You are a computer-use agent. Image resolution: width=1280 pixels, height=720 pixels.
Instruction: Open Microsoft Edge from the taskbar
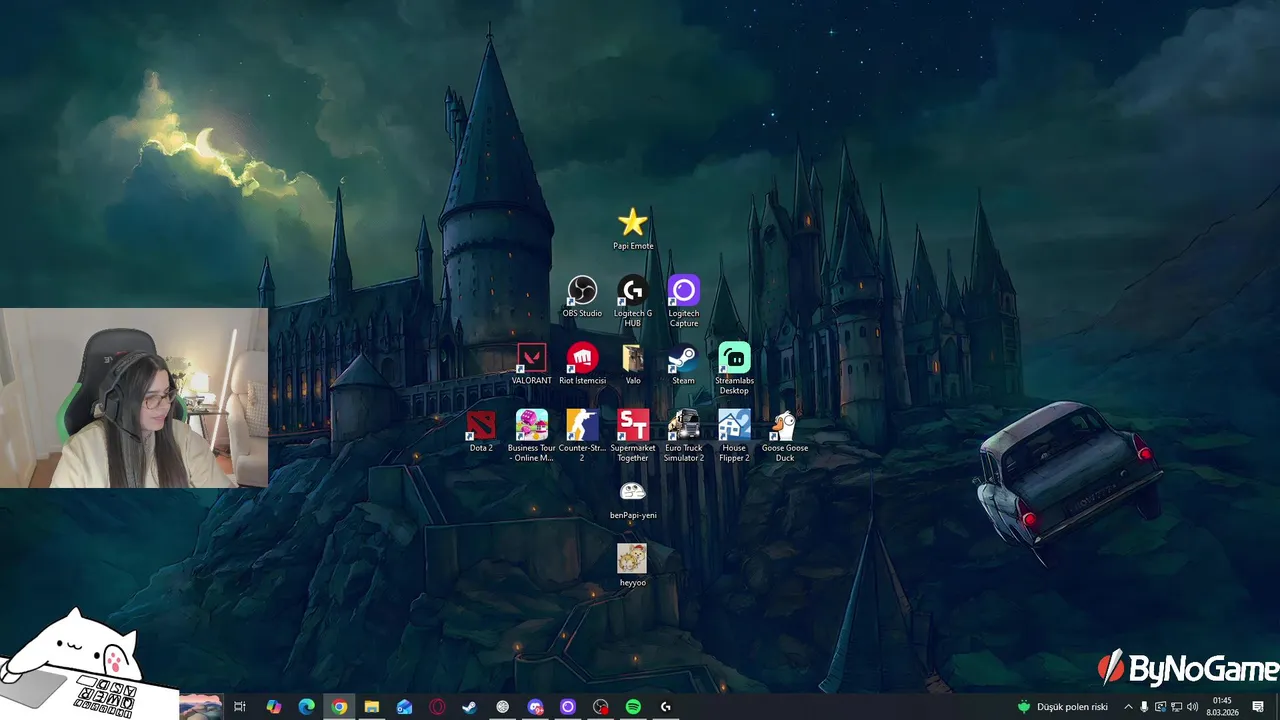(307, 707)
